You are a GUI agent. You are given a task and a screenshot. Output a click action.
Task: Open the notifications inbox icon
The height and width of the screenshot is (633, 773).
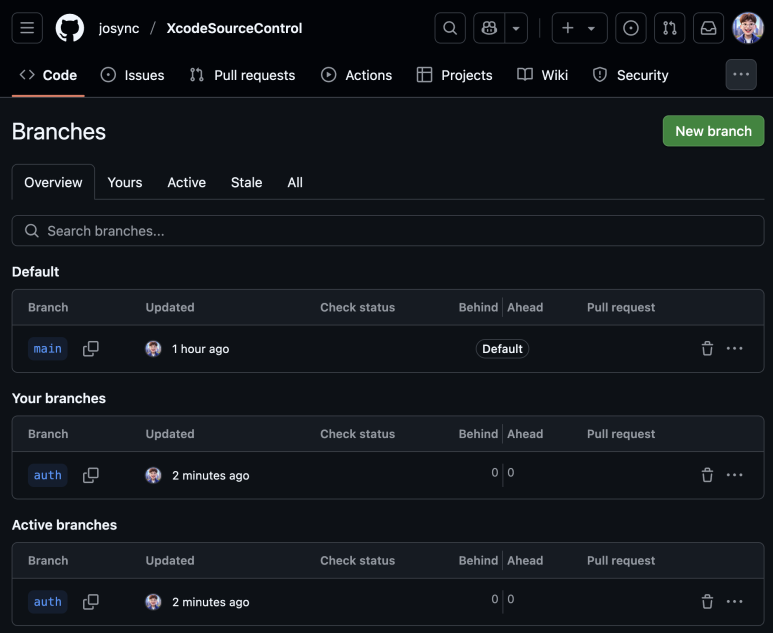click(708, 28)
